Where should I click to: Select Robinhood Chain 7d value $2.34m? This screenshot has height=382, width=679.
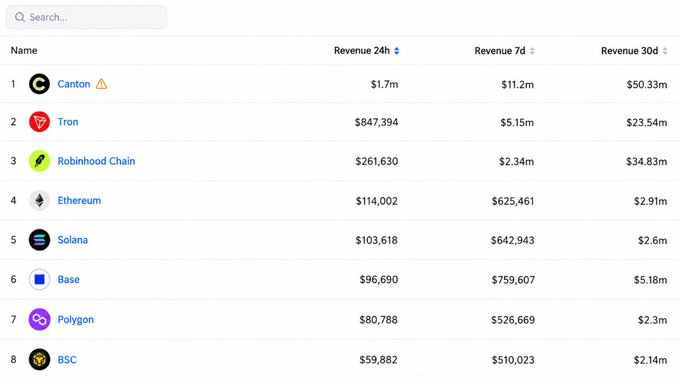click(516, 161)
